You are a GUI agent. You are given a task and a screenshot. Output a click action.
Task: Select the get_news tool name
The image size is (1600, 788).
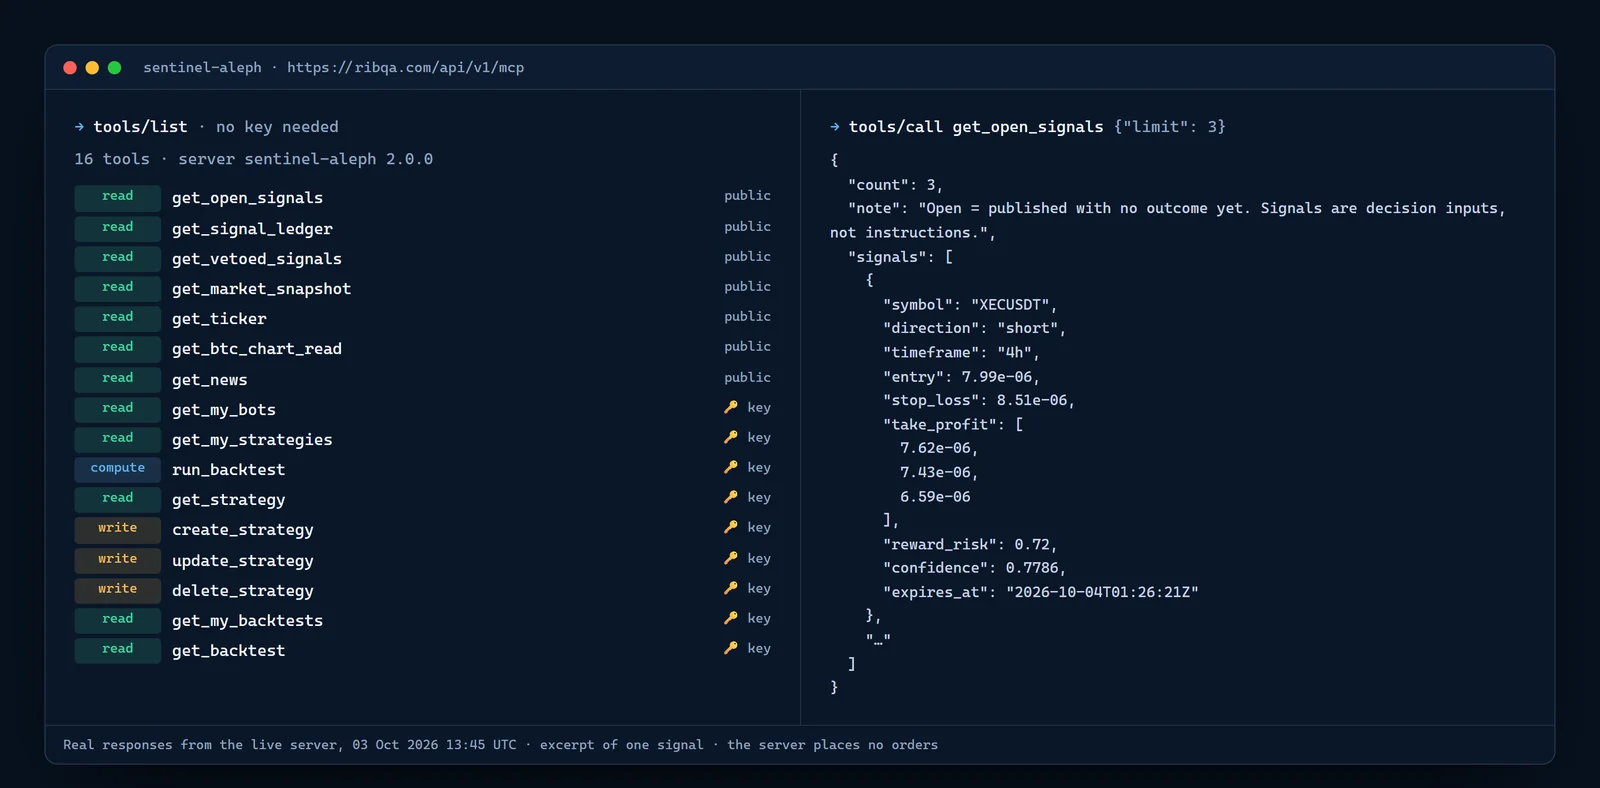(209, 380)
